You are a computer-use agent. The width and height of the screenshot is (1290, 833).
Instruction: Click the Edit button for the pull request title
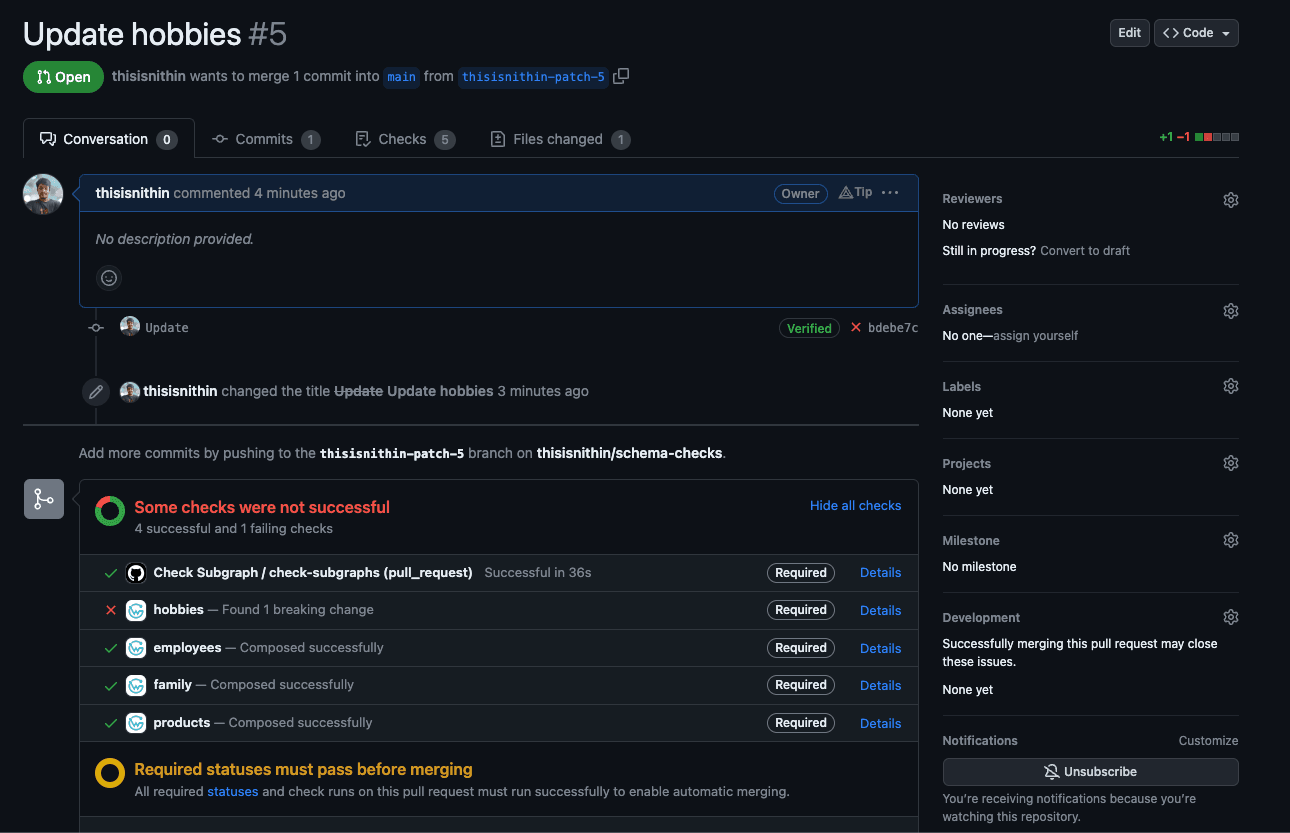click(x=1129, y=32)
